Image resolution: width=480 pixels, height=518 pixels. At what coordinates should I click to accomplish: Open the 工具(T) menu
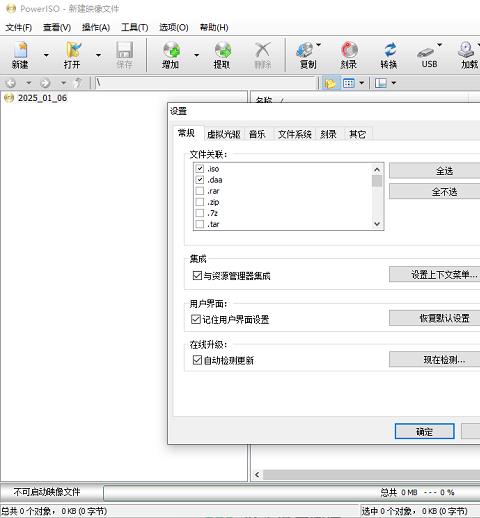[x=135, y=27]
